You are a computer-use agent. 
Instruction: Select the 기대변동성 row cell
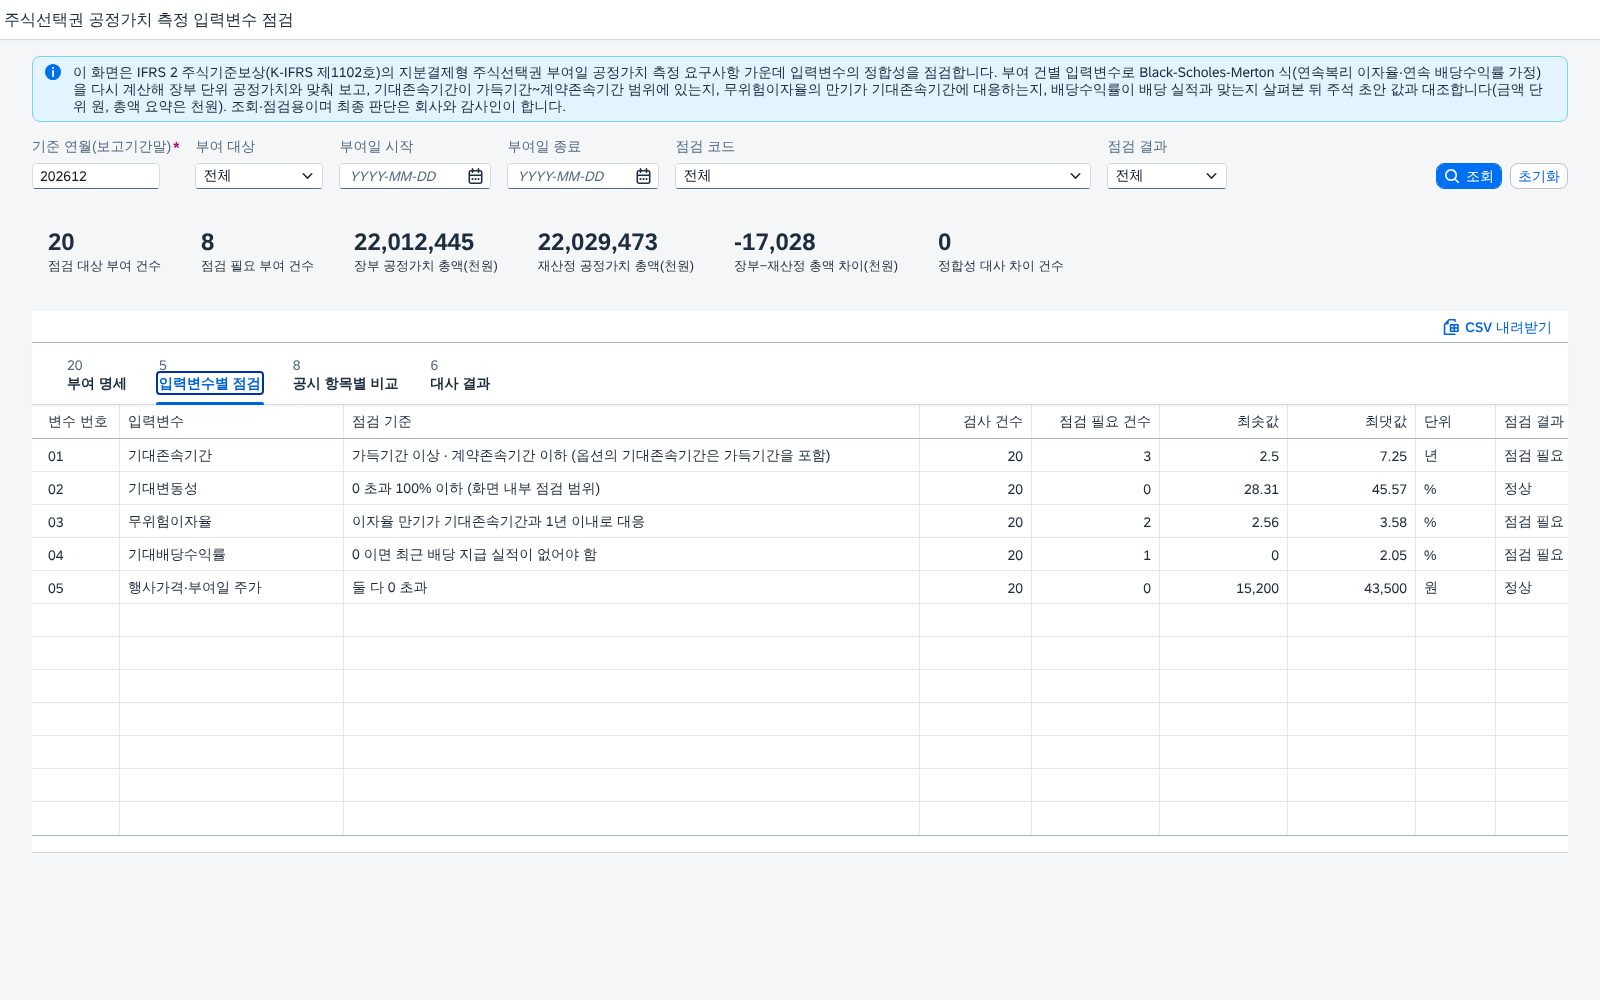[232, 489]
